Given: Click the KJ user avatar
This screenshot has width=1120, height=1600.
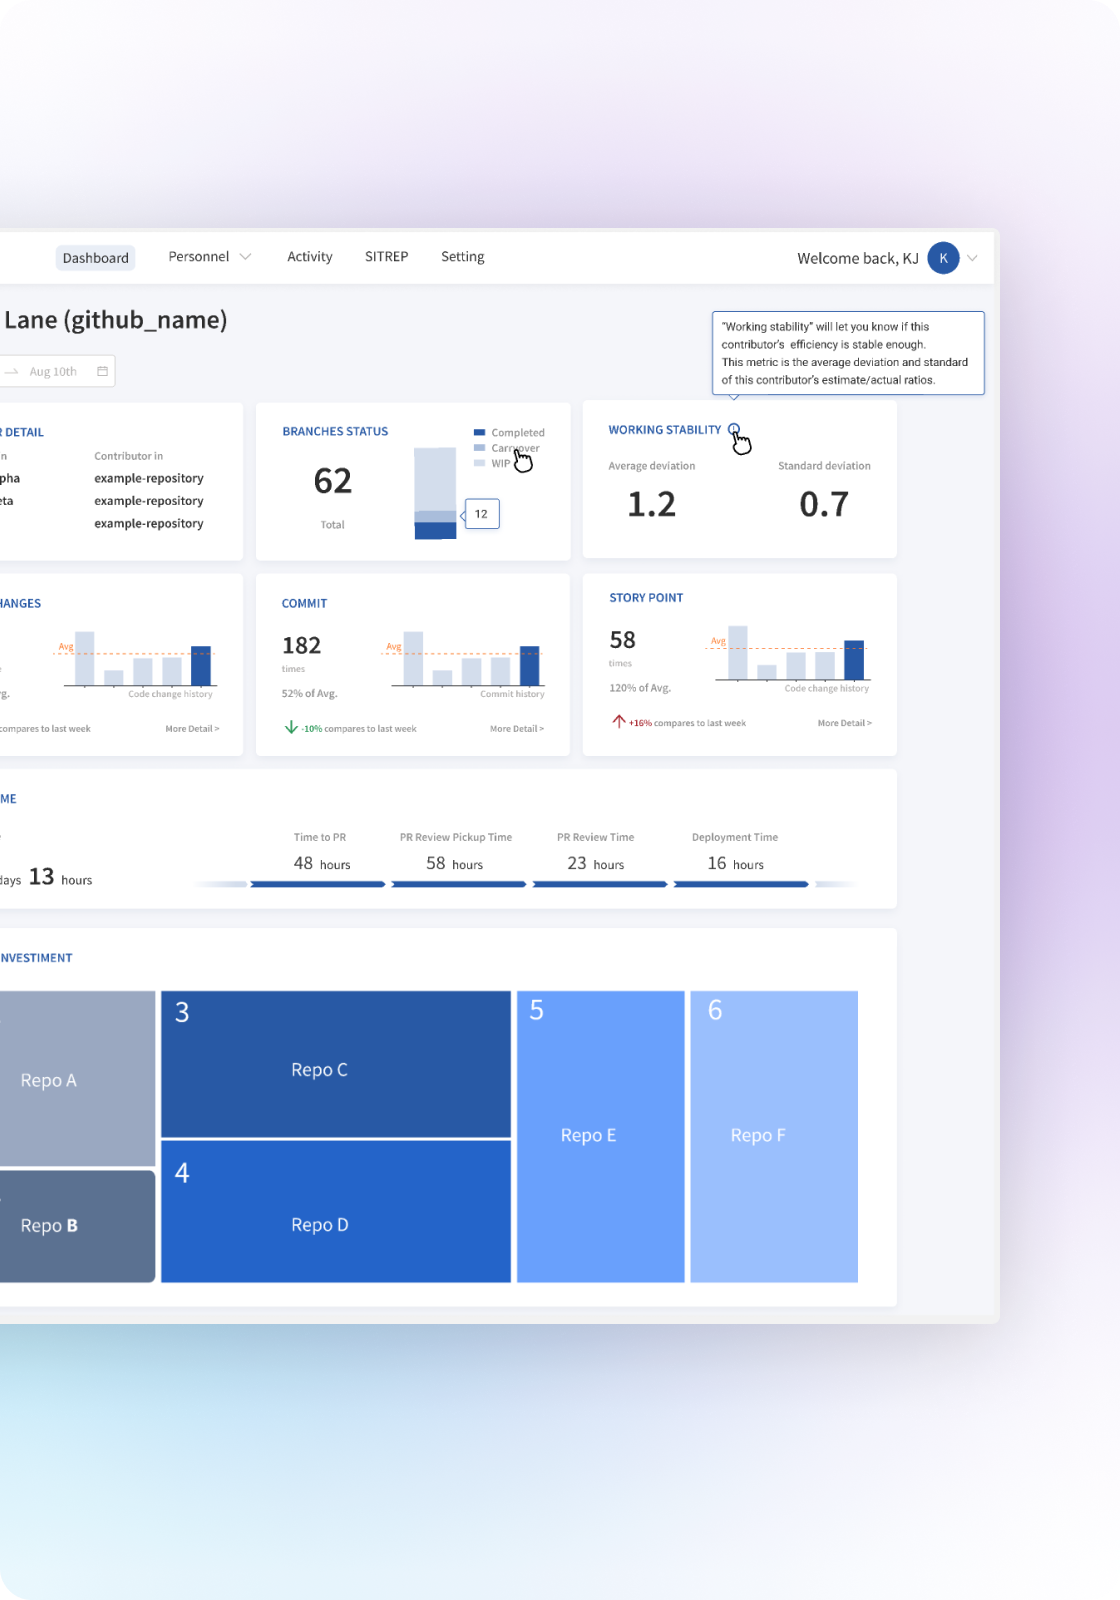Looking at the screenshot, I should point(943,258).
